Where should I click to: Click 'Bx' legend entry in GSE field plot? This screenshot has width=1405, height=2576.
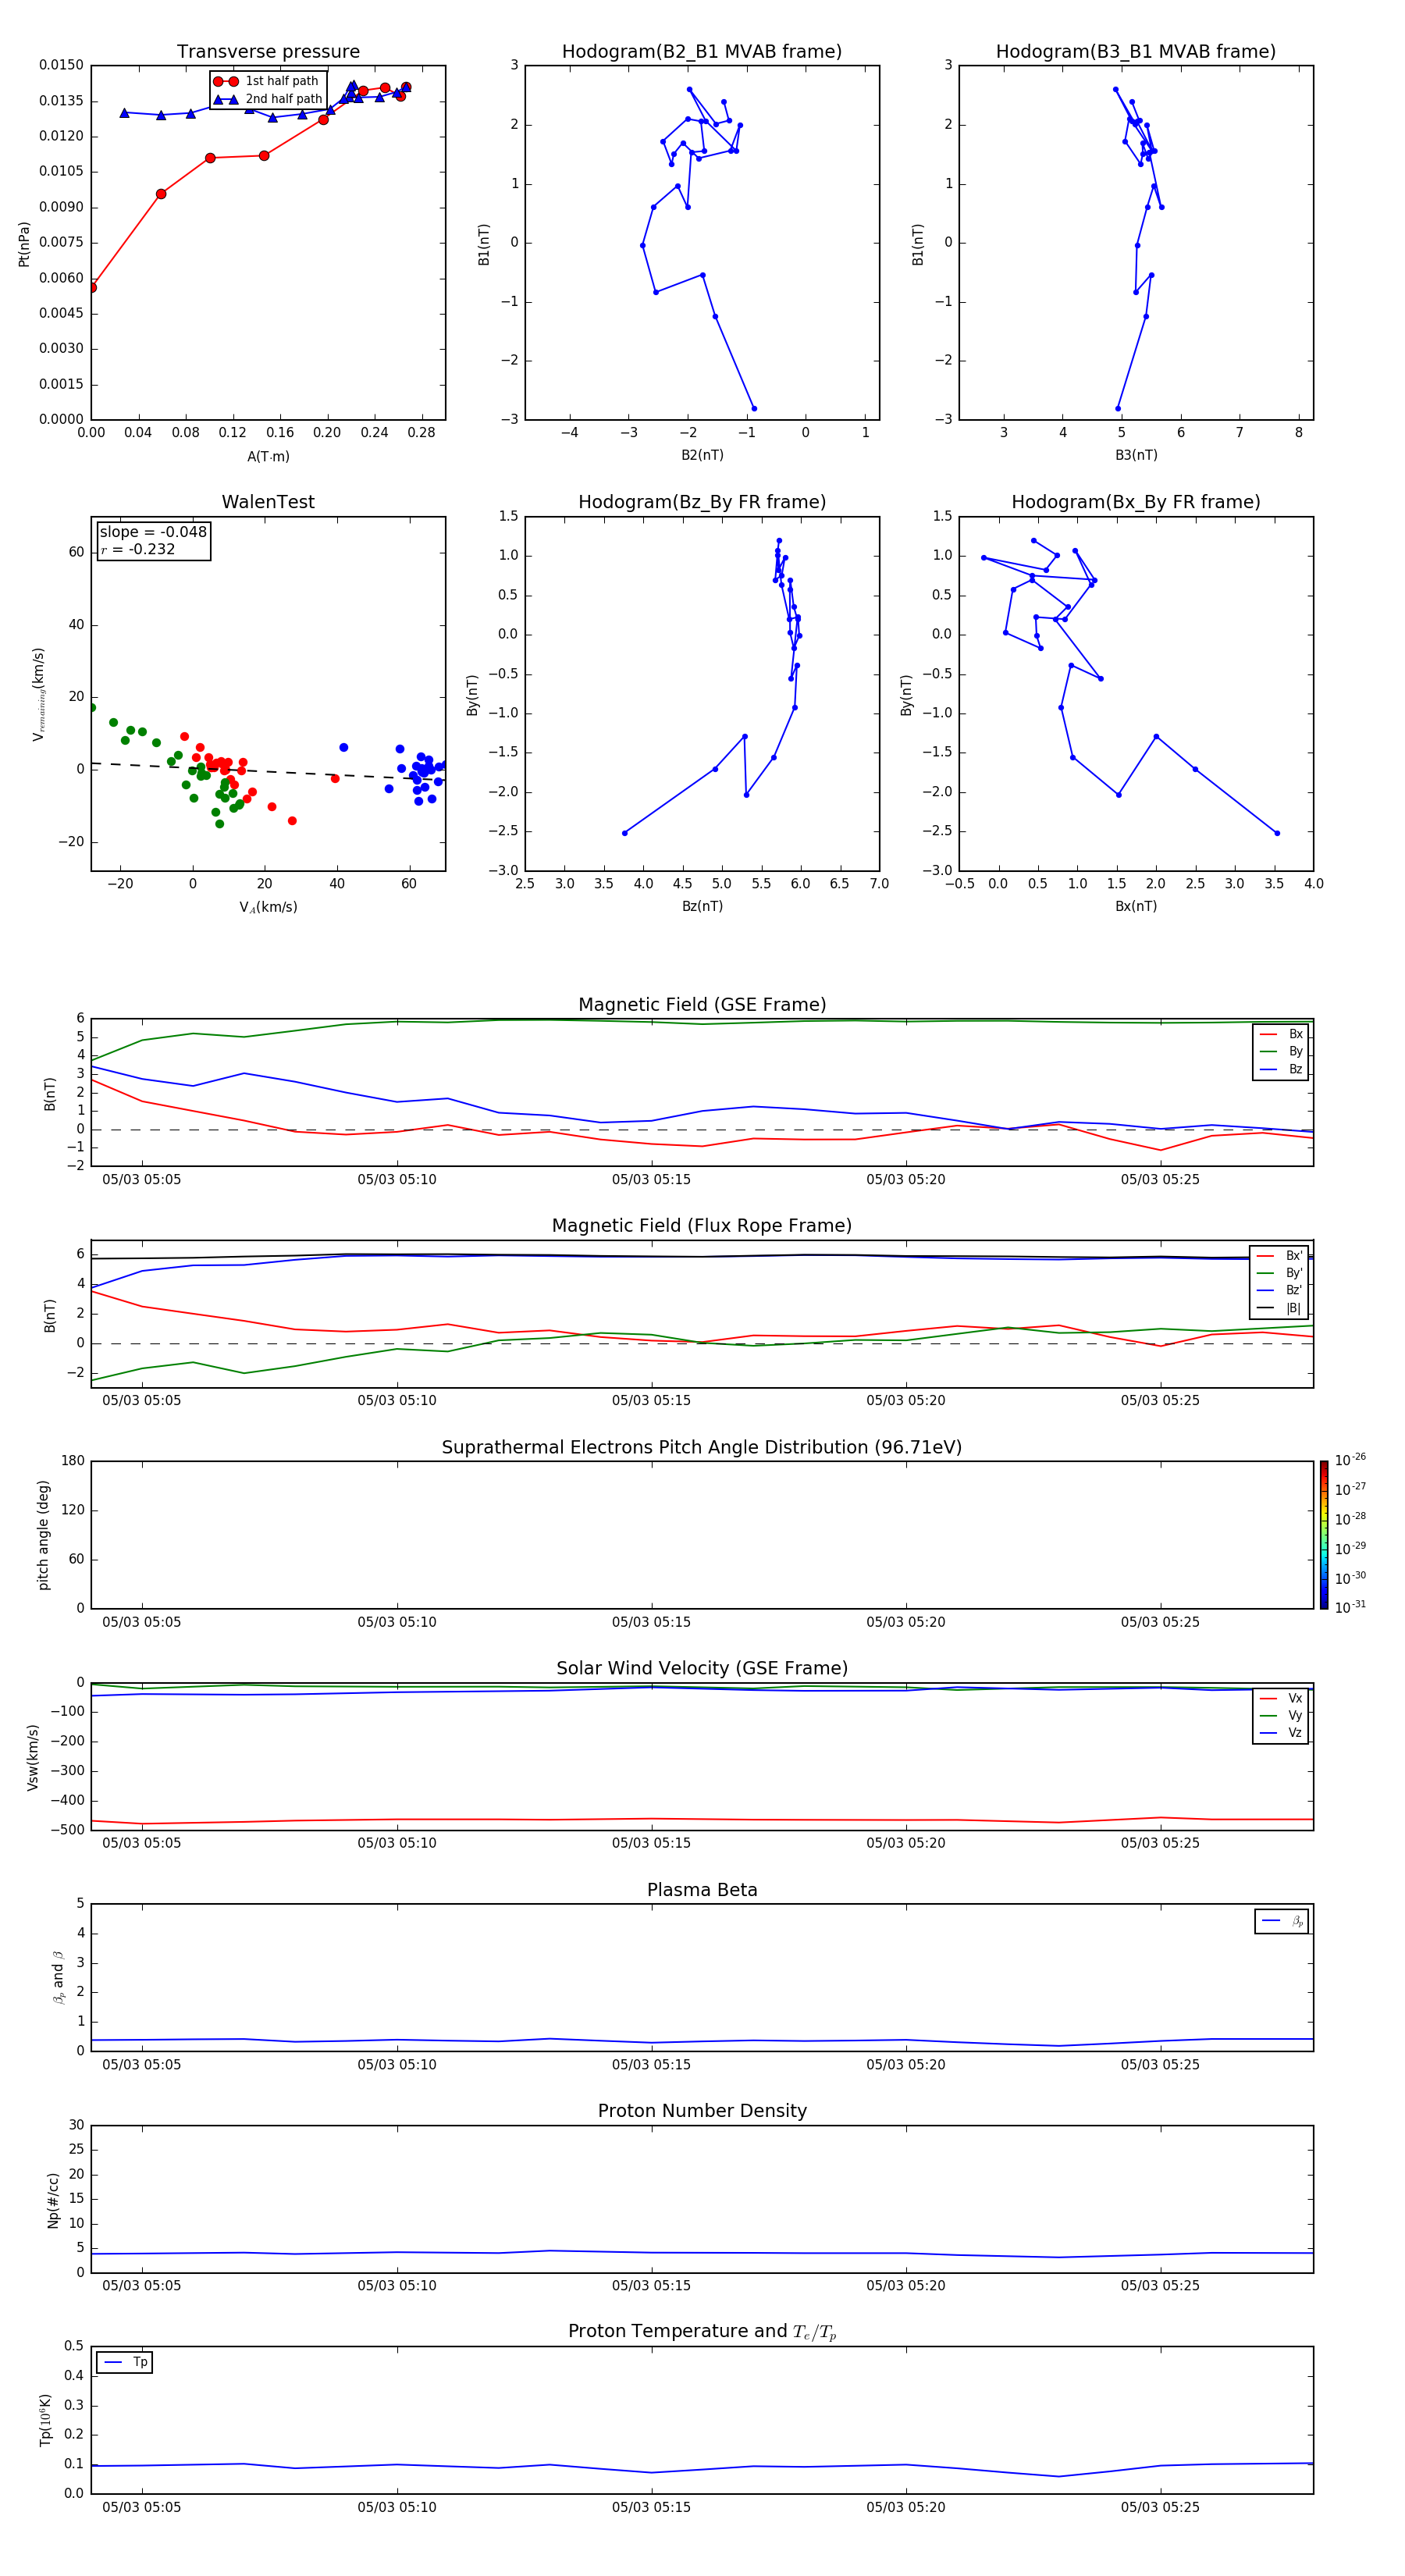[1282, 1034]
